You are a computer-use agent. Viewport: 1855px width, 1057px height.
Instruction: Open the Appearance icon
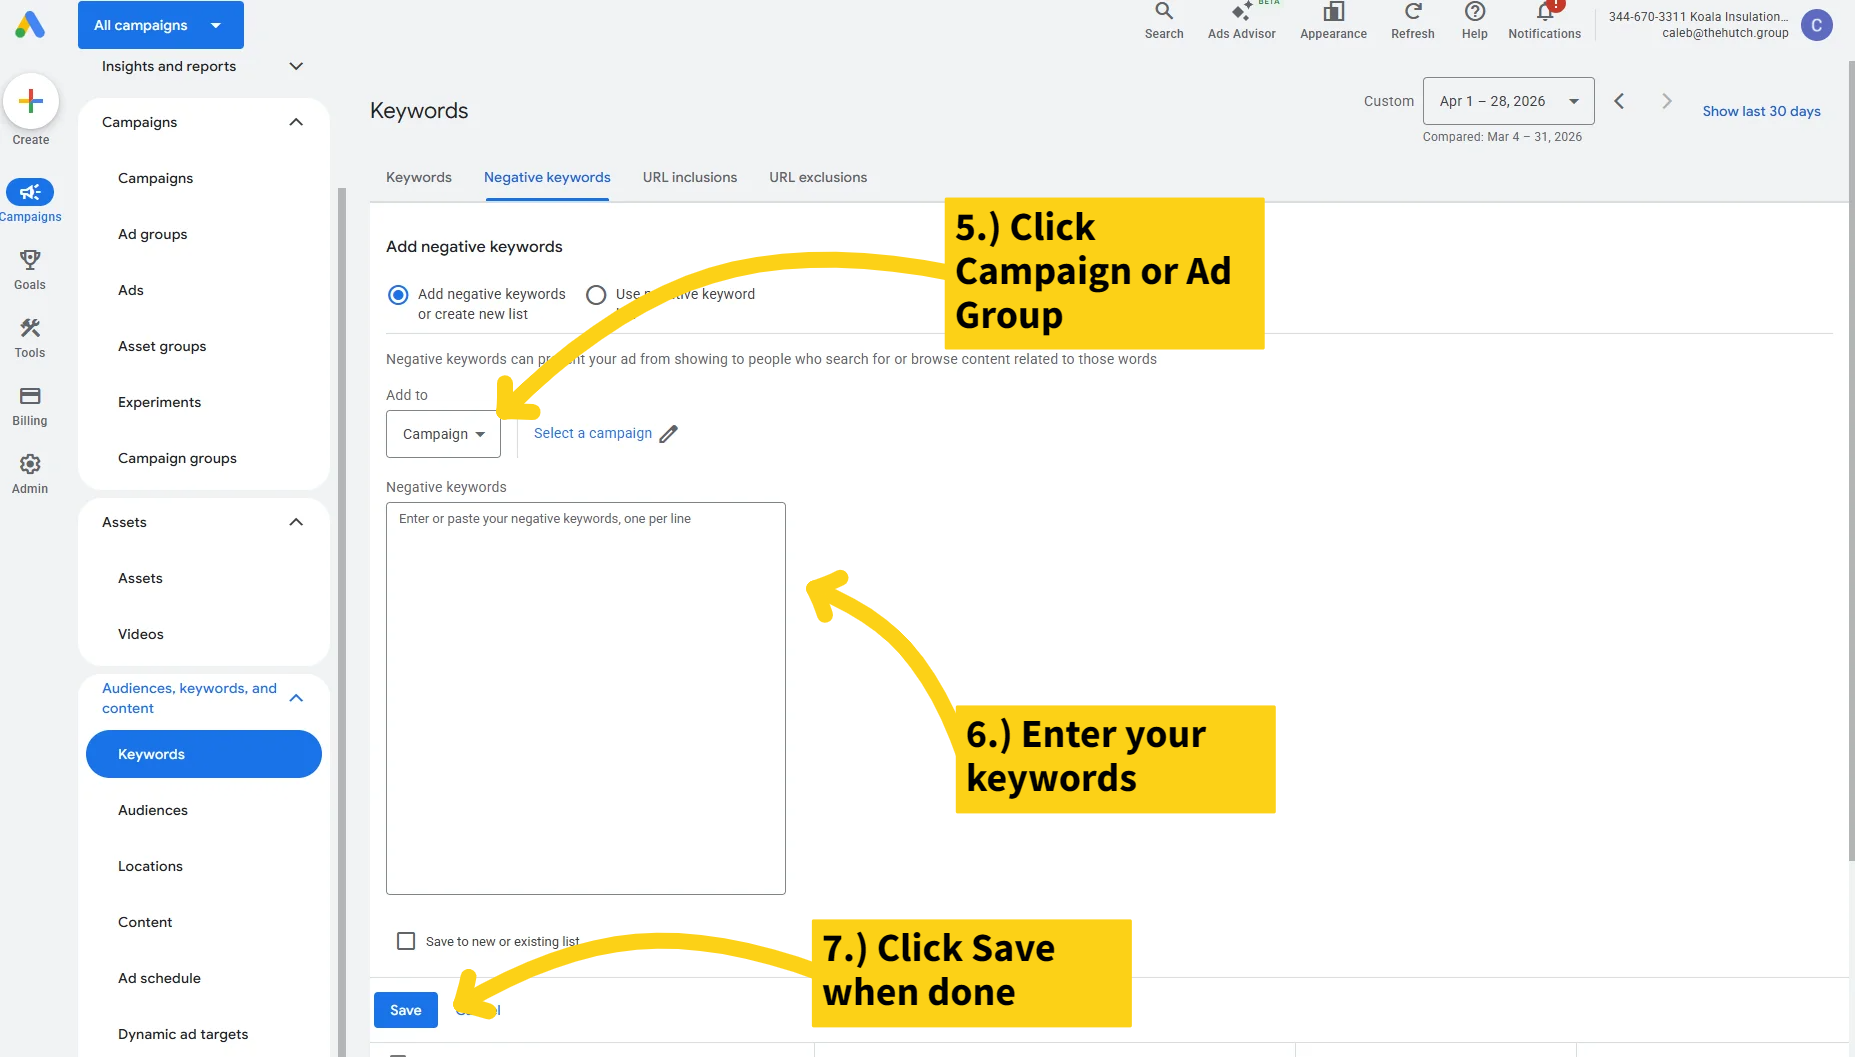click(x=1333, y=12)
